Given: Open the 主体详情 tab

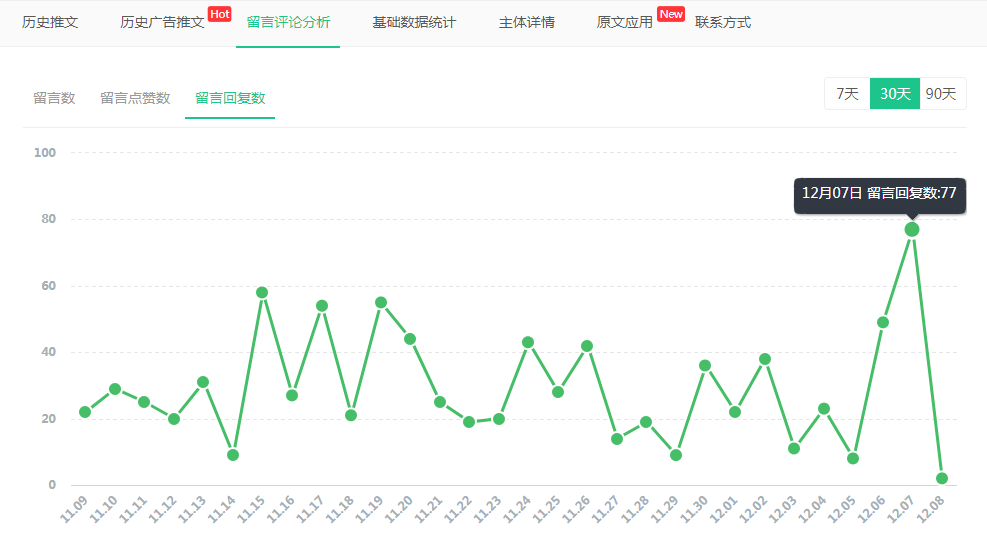Looking at the screenshot, I should click(527, 23).
